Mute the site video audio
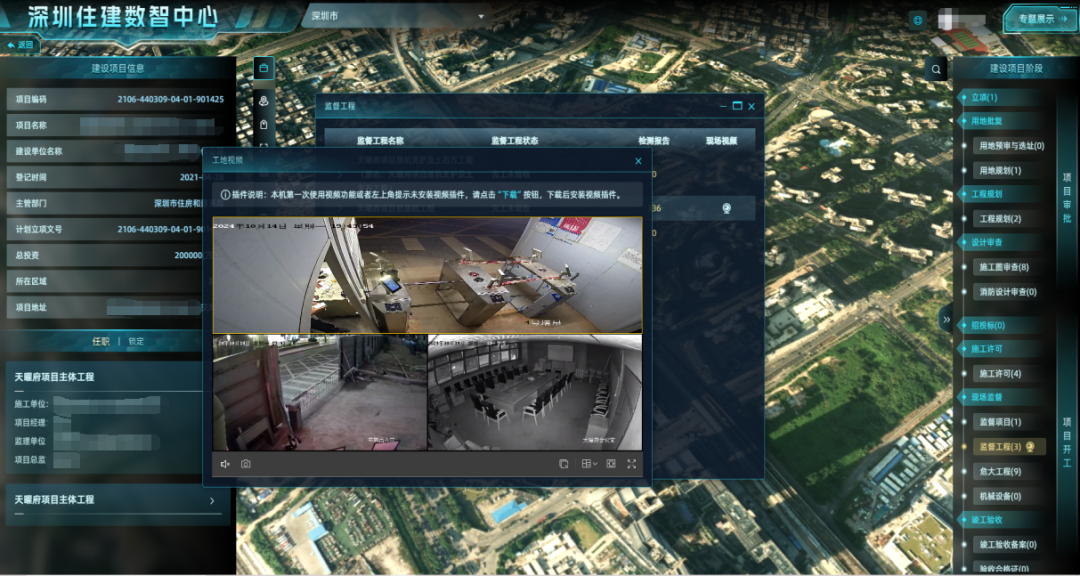This screenshot has height=576, width=1080. [x=225, y=464]
